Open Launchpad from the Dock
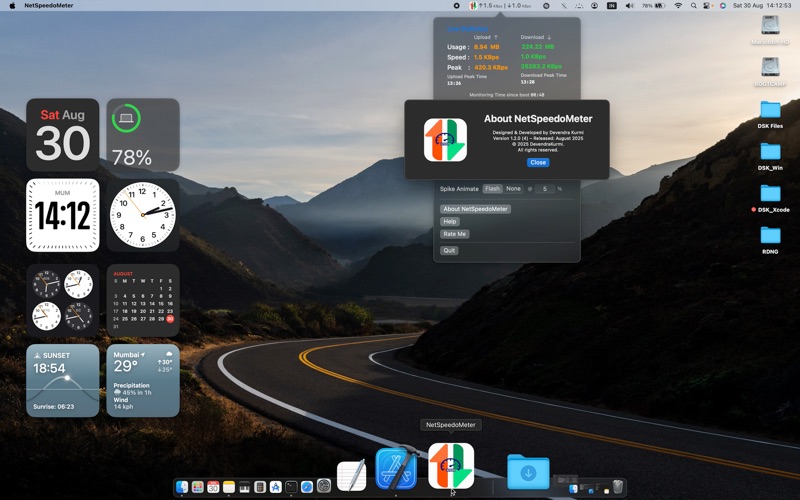Screen dimensions: 800x500 [197, 487]
